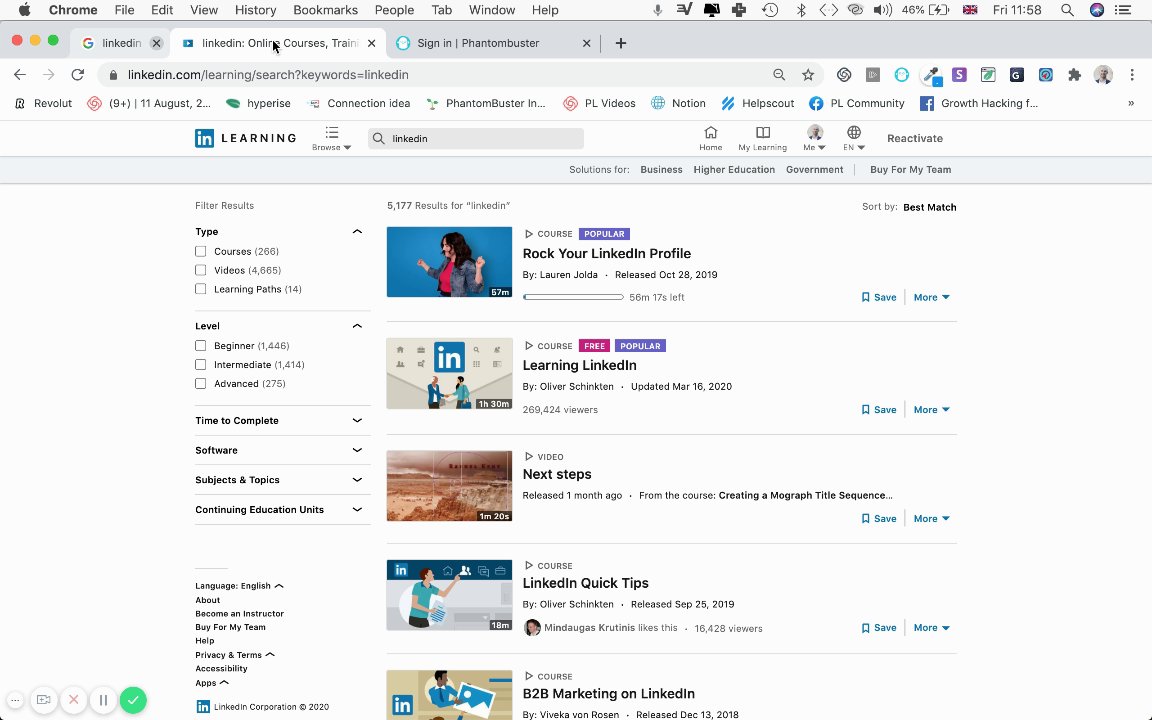Open the Bookmarks menu

coord(325,10)
